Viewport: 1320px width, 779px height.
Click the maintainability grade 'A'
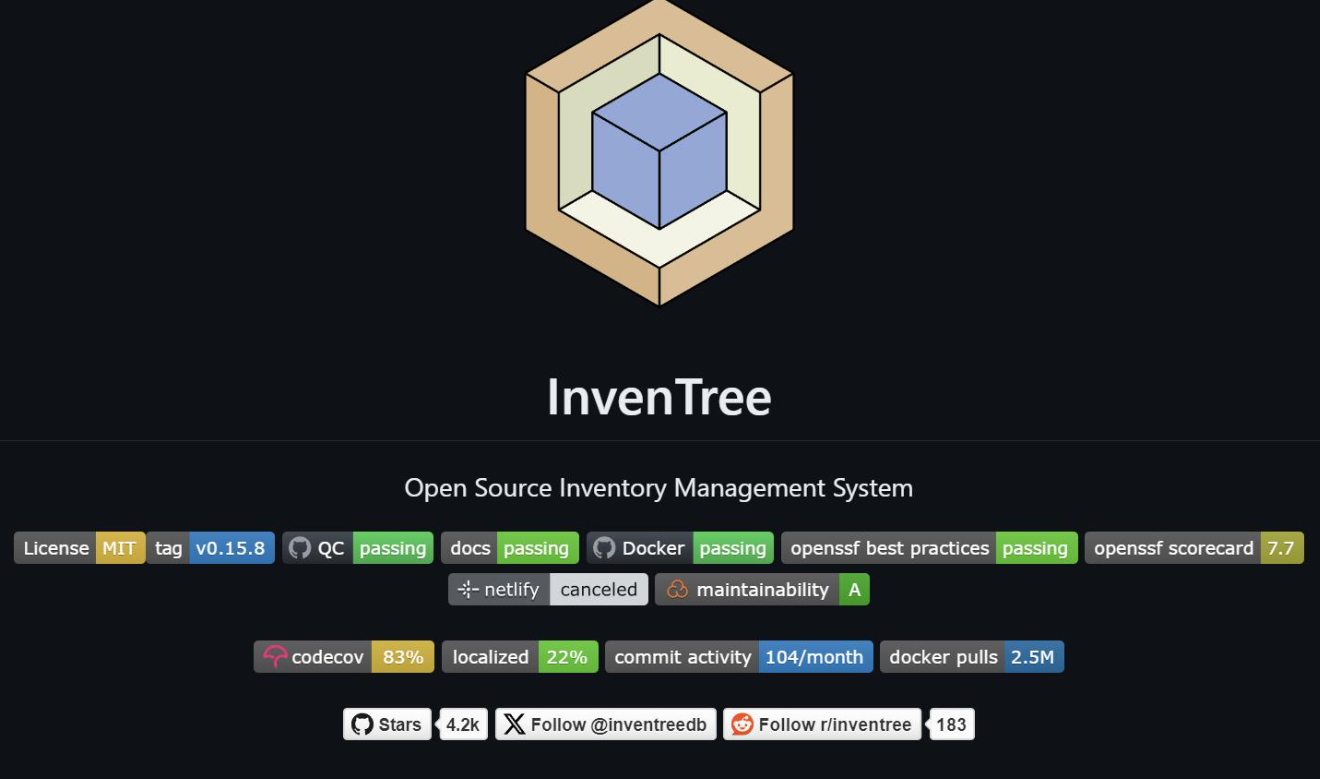tap(854, 590)
